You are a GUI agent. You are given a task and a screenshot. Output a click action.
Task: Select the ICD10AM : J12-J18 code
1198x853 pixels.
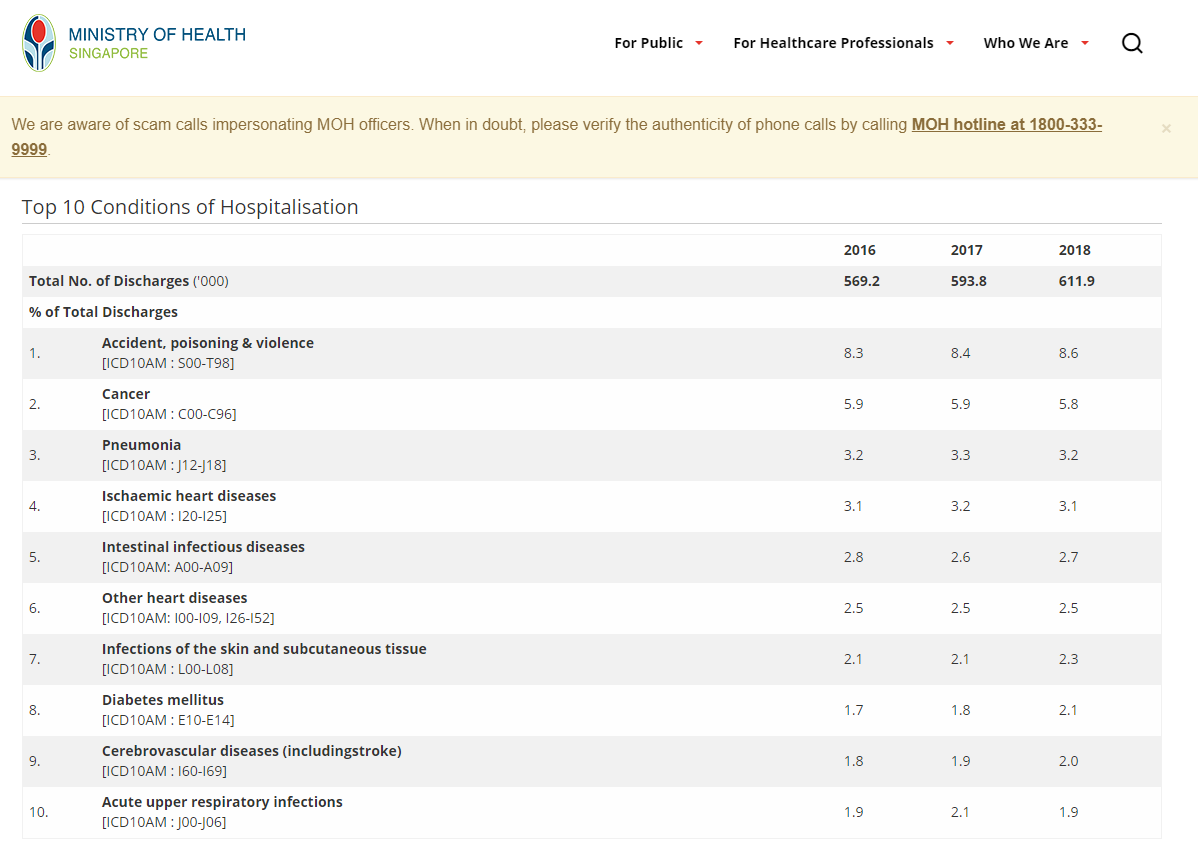164,465
